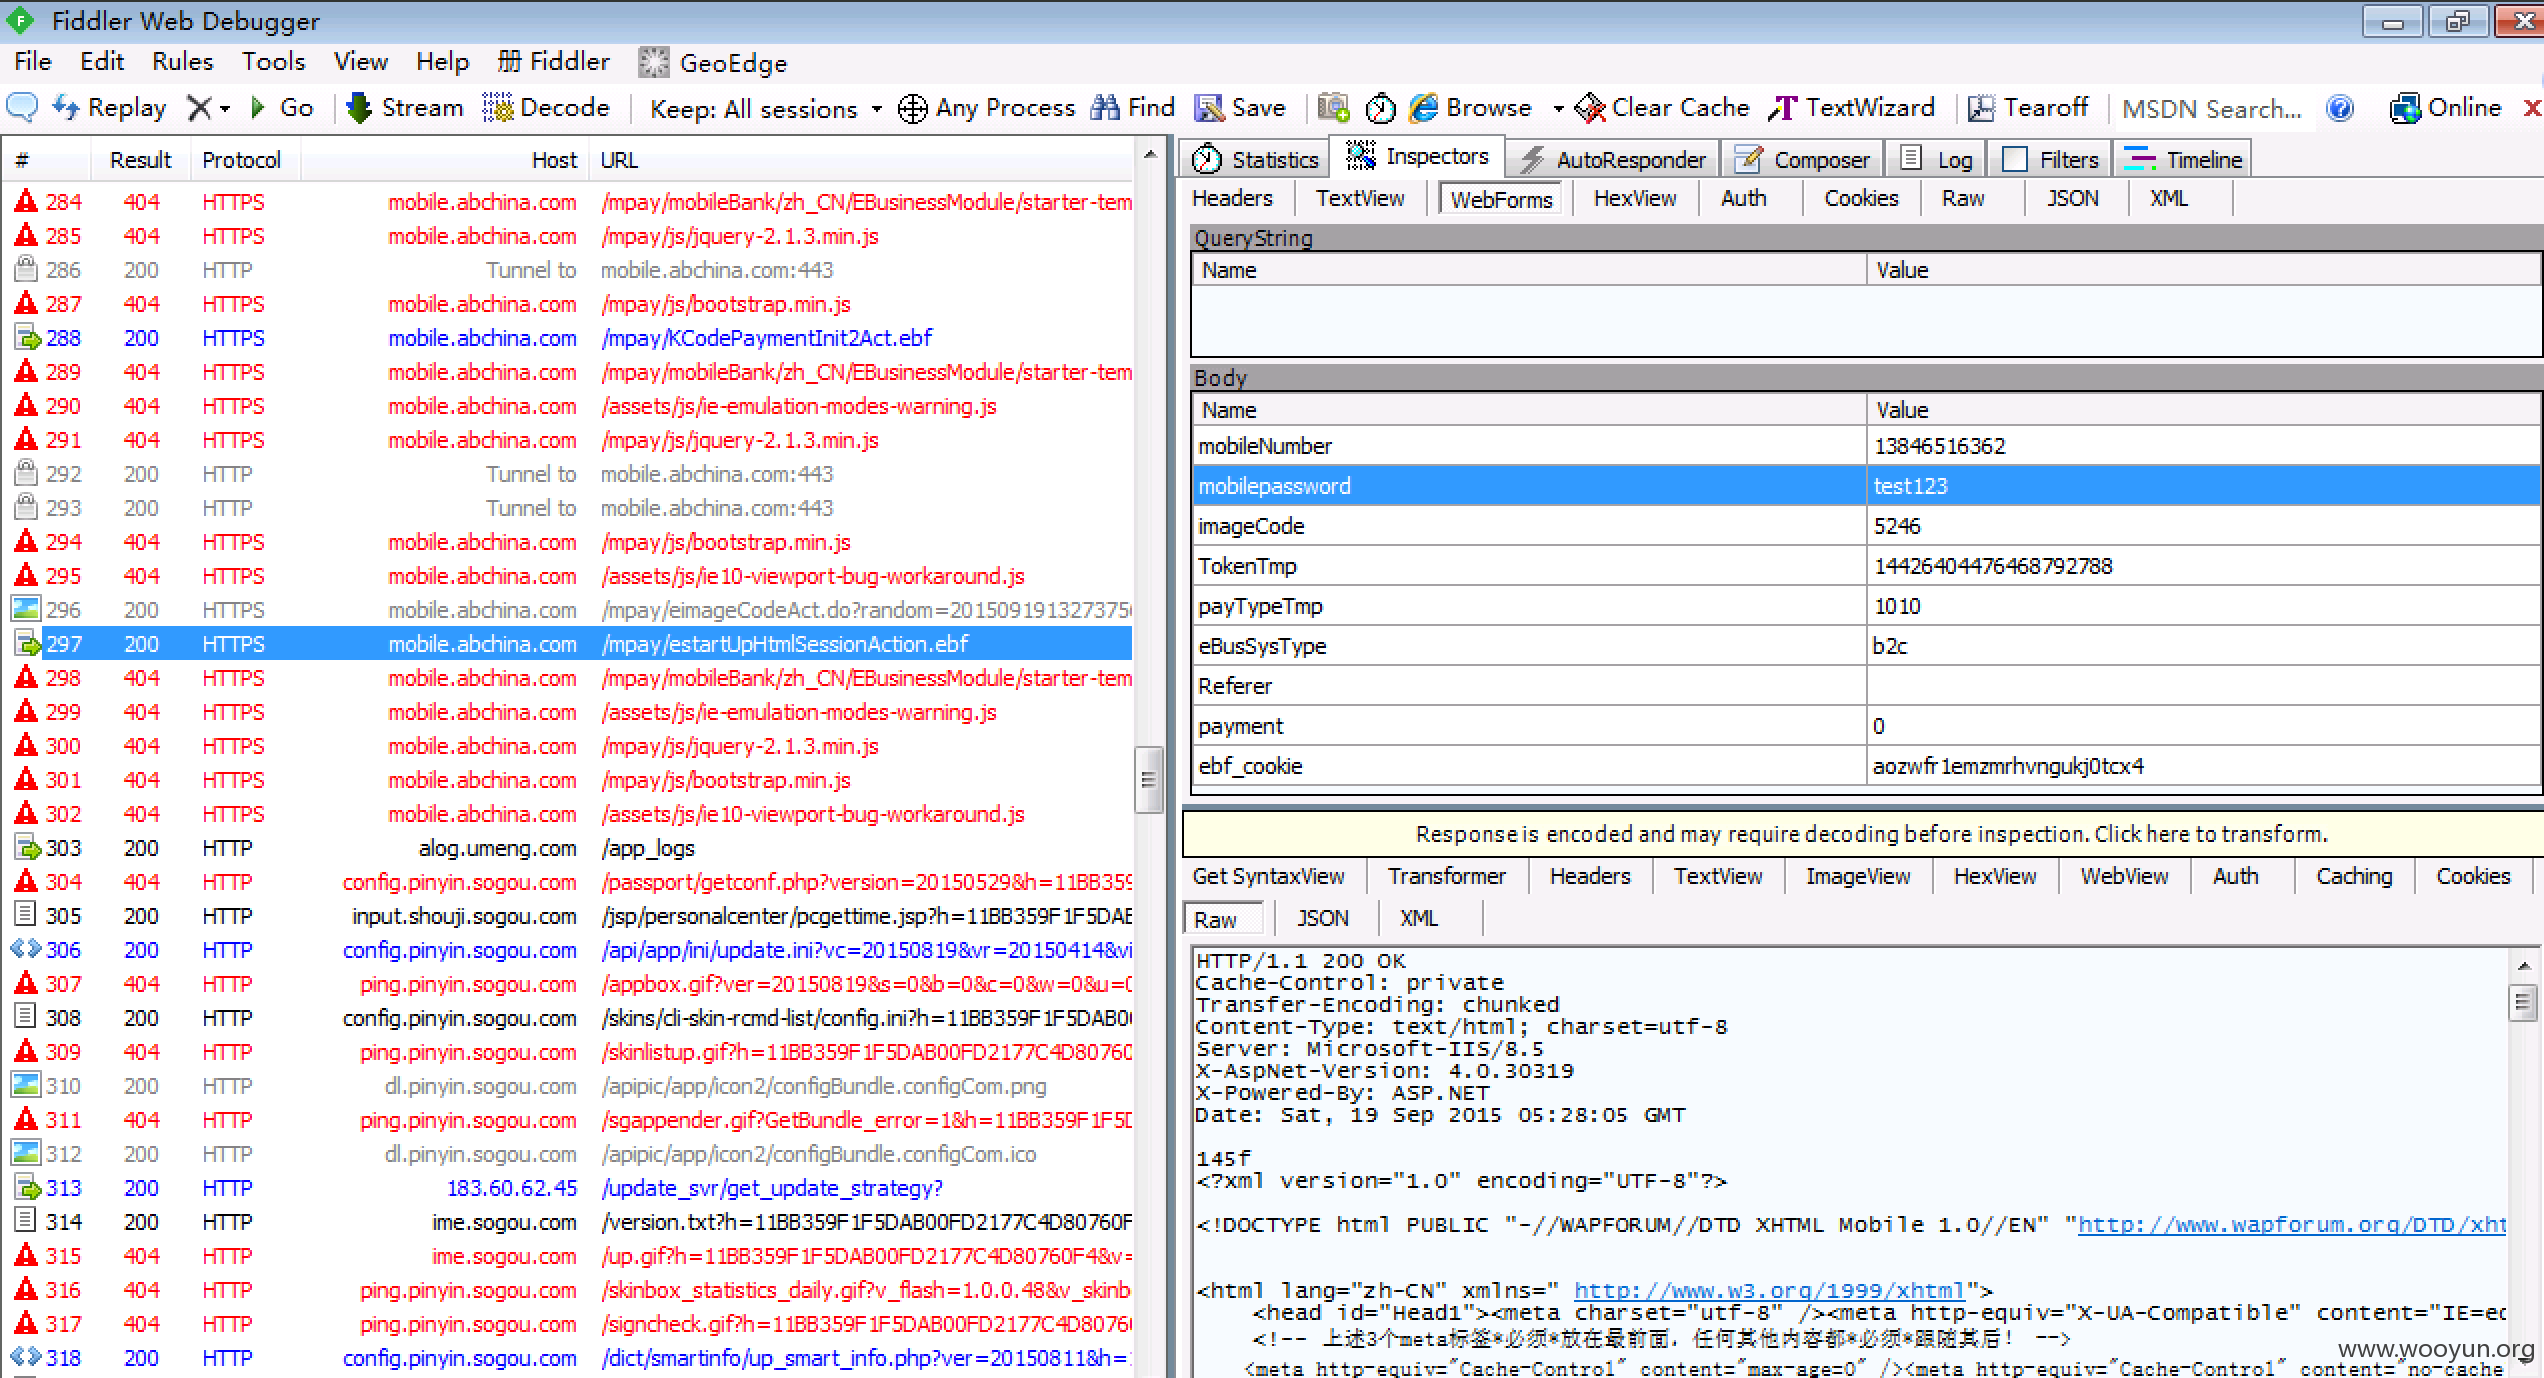Open the Timeline tab
Viewport: 2544px width, 1378px height.
2183,159
